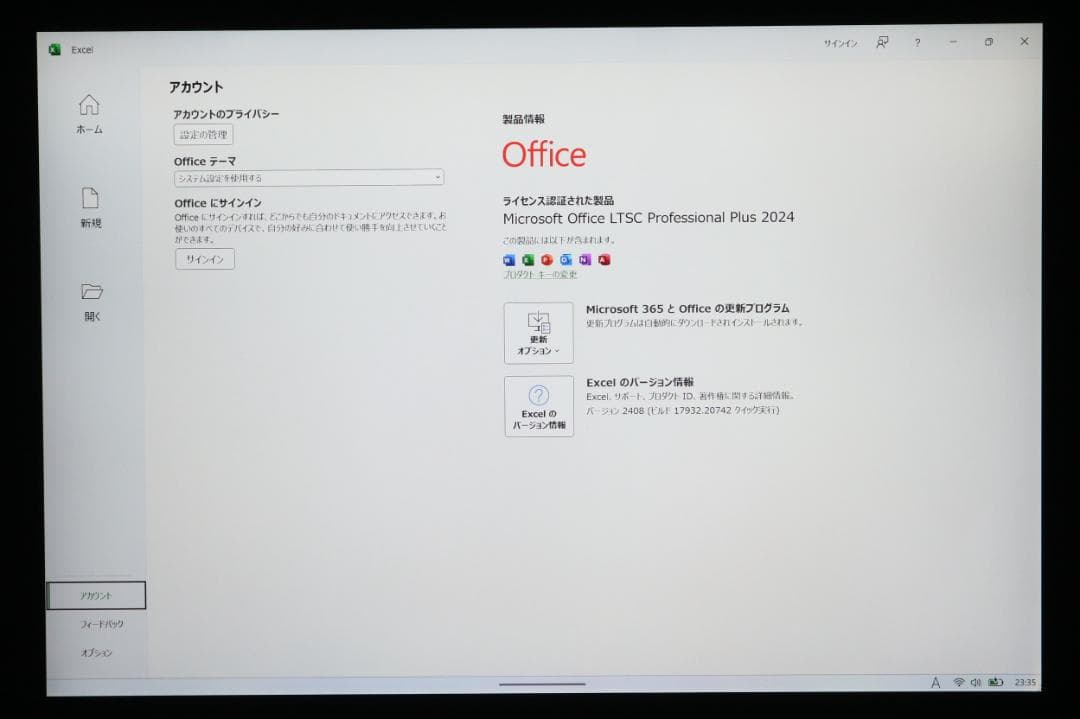Click the OneNote product icon
This screenshot has width=1080, height=719.
click(x=585, y=260)
